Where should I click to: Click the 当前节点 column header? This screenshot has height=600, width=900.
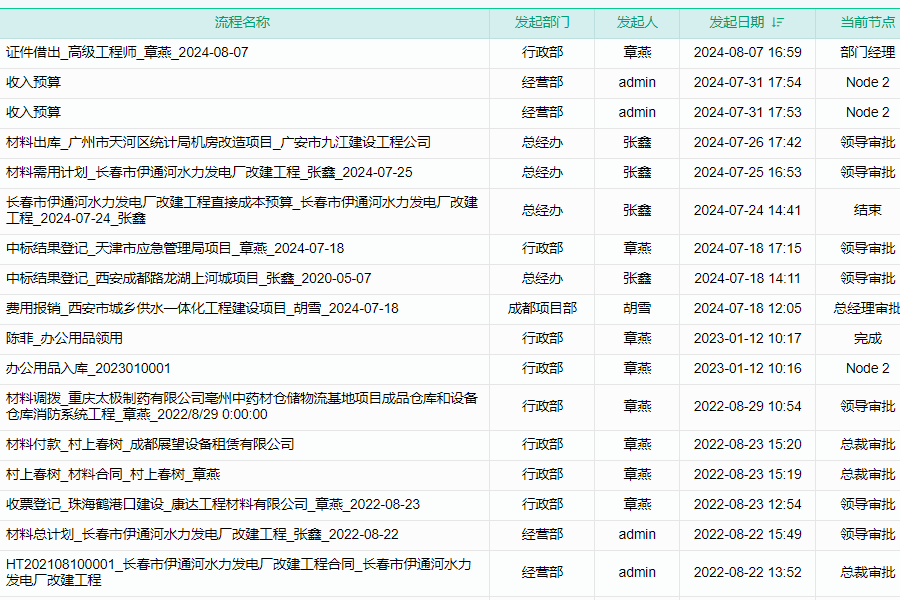pos(867,22)
